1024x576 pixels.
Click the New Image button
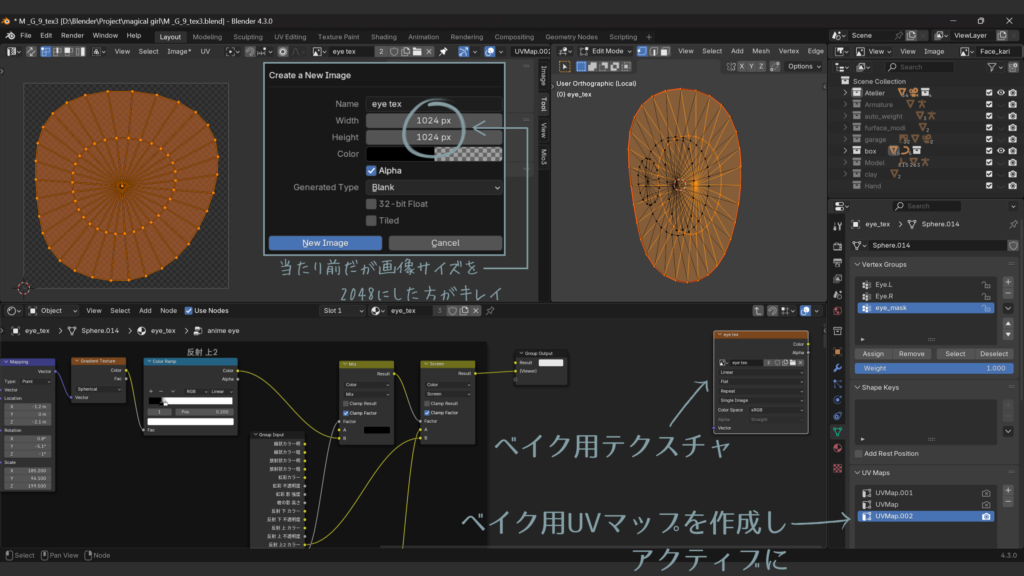pyautogui.click(x=325, y=243)
